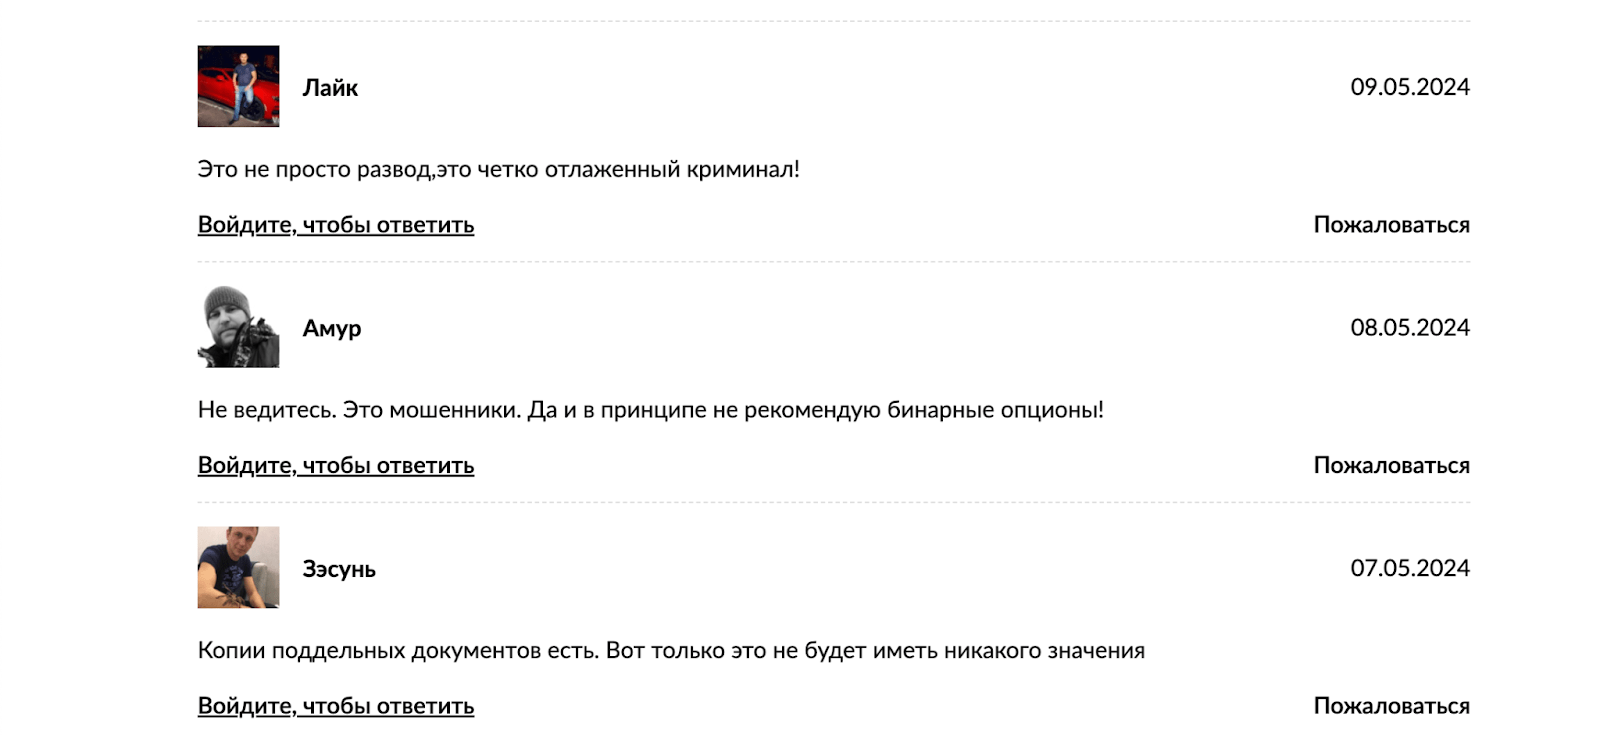Open Амур's black-and-white avatar photo

coord(238,327)
